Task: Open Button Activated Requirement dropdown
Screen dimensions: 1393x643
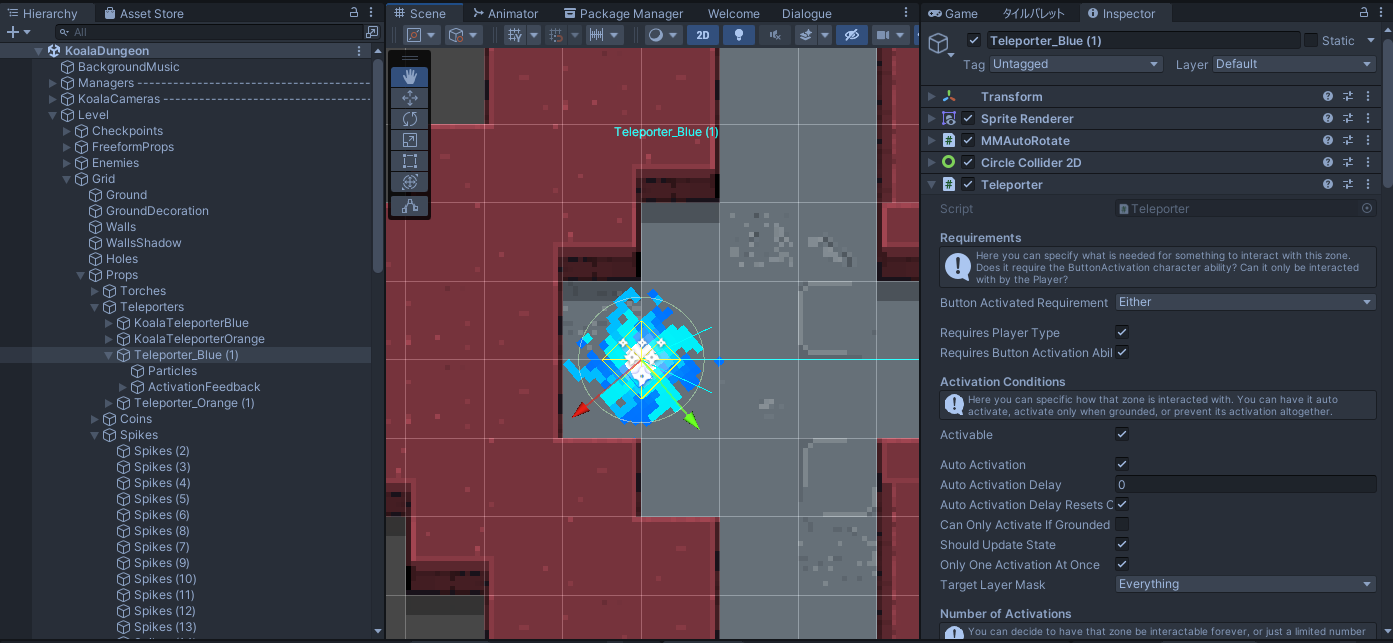Action: click(1245, 302)
